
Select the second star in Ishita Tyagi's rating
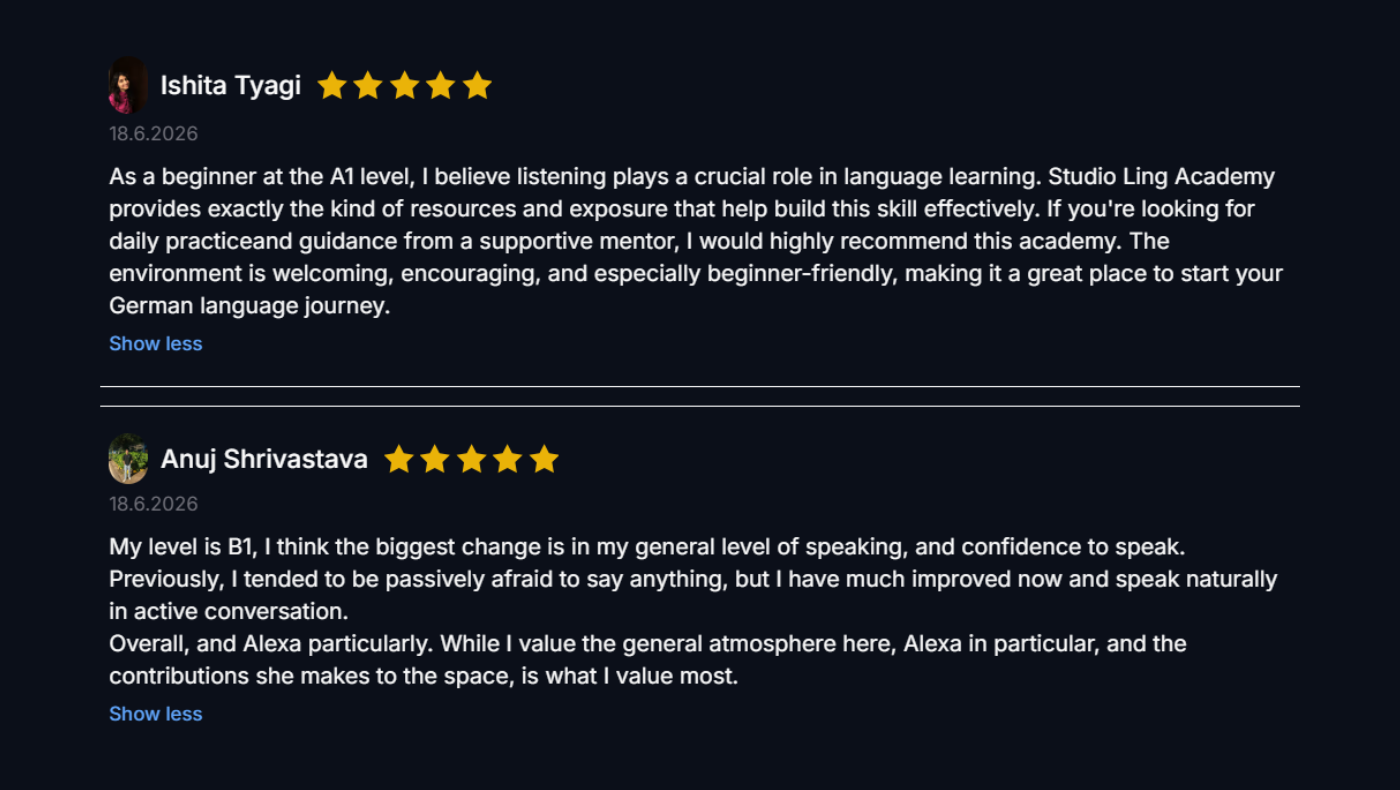[368, 86]
